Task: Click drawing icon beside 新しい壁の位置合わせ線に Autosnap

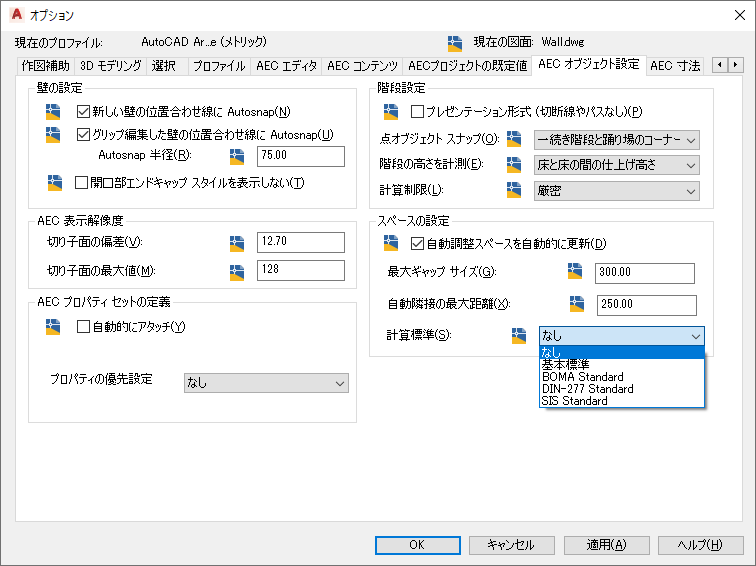Action: pyautogui.click(x=53, y=112)
